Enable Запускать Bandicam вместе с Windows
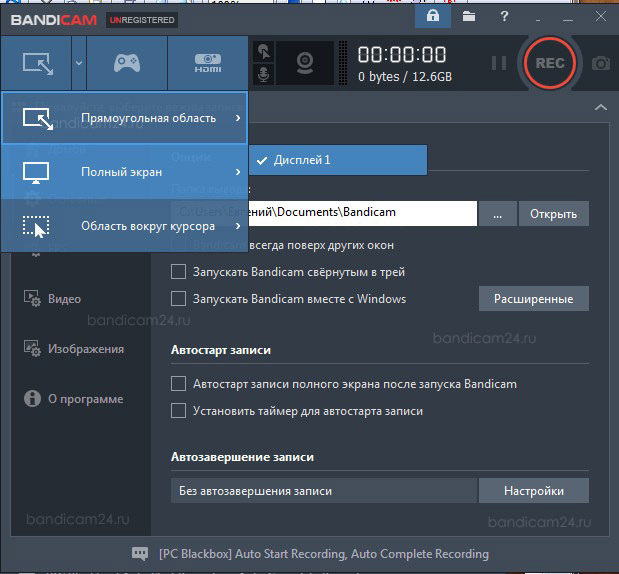This screenshot has width=619, height=574. 178,298
